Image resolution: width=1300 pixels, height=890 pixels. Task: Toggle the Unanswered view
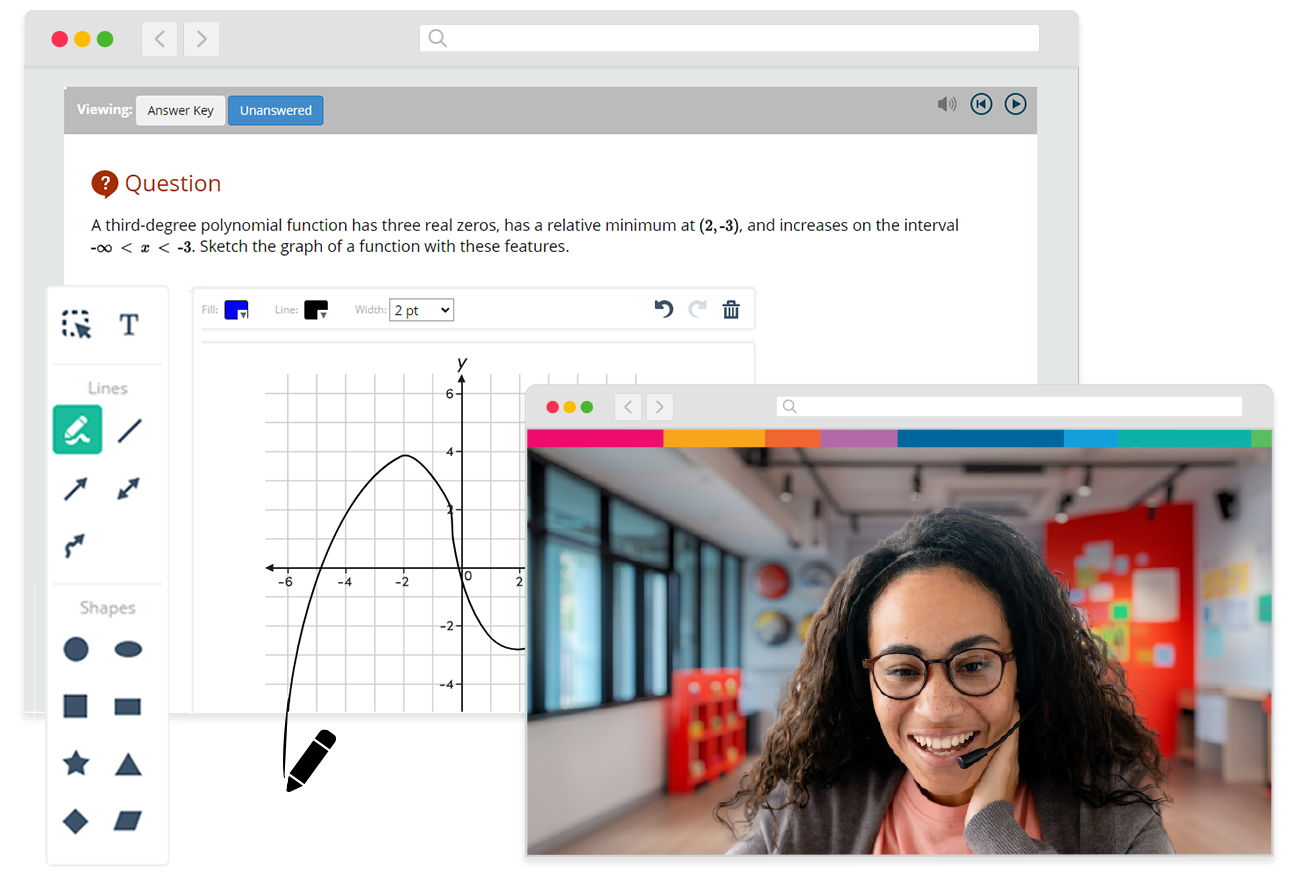[x=275, y=110]
